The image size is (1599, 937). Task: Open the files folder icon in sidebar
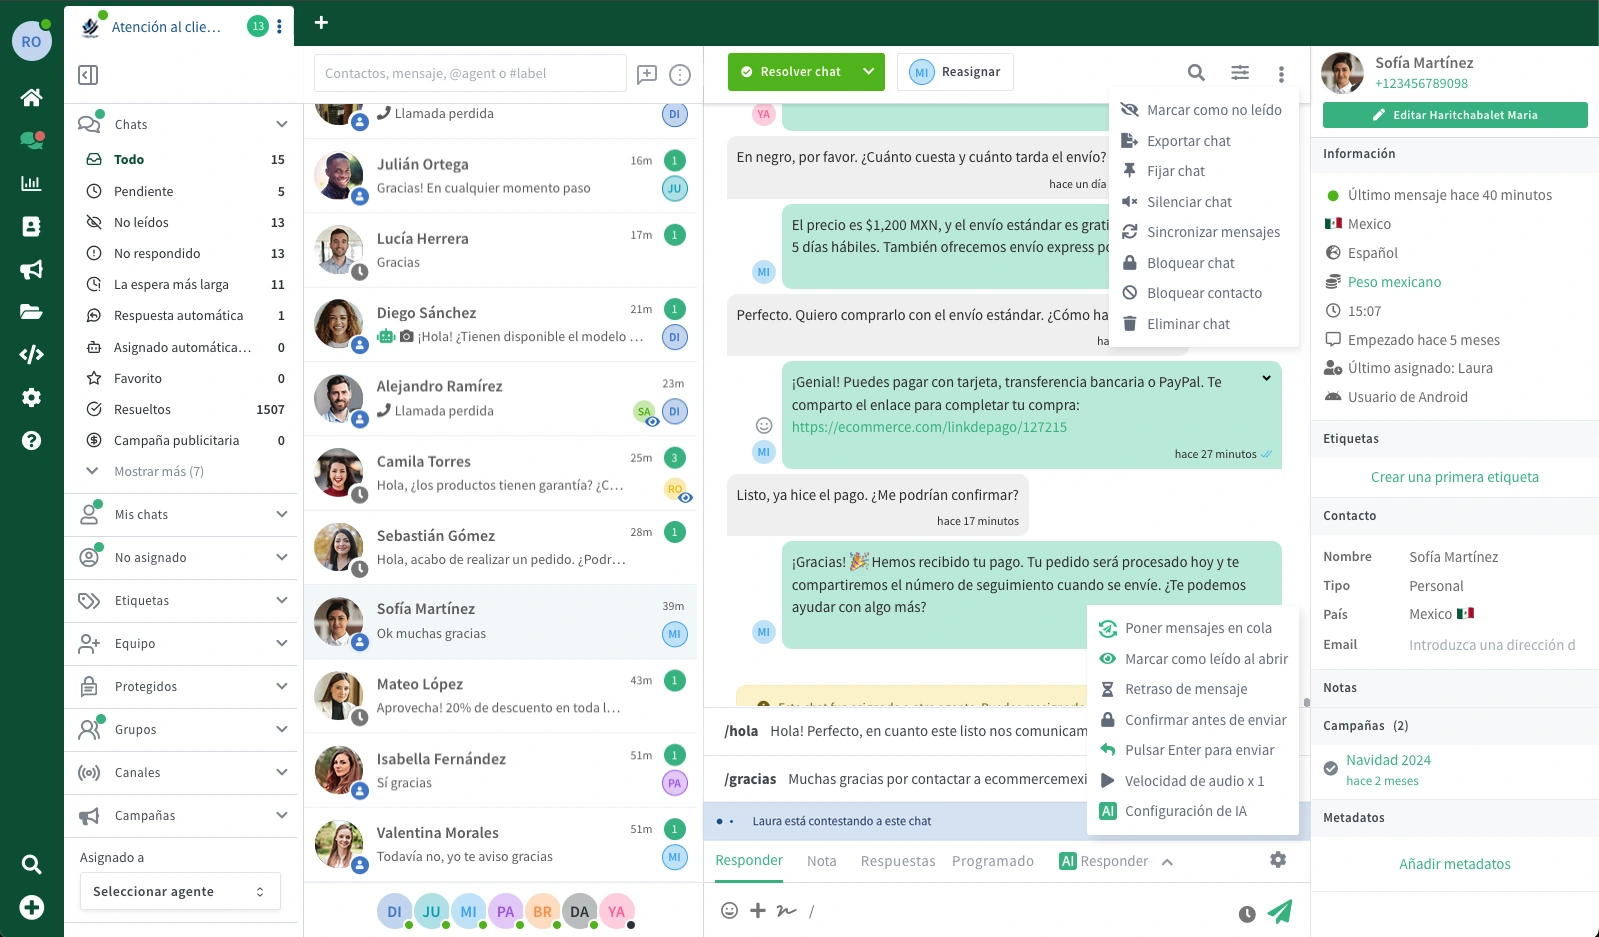[x=31, y=312]
